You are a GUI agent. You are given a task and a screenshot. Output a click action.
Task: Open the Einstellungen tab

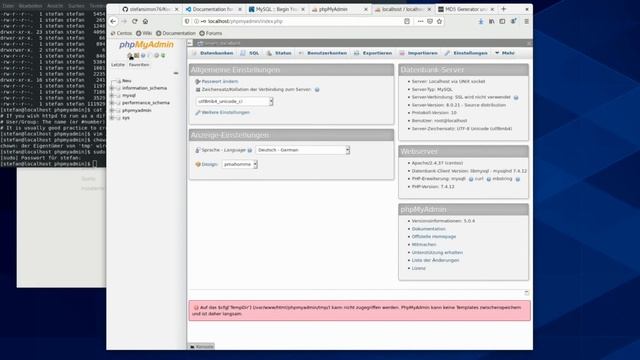(466, 53)
